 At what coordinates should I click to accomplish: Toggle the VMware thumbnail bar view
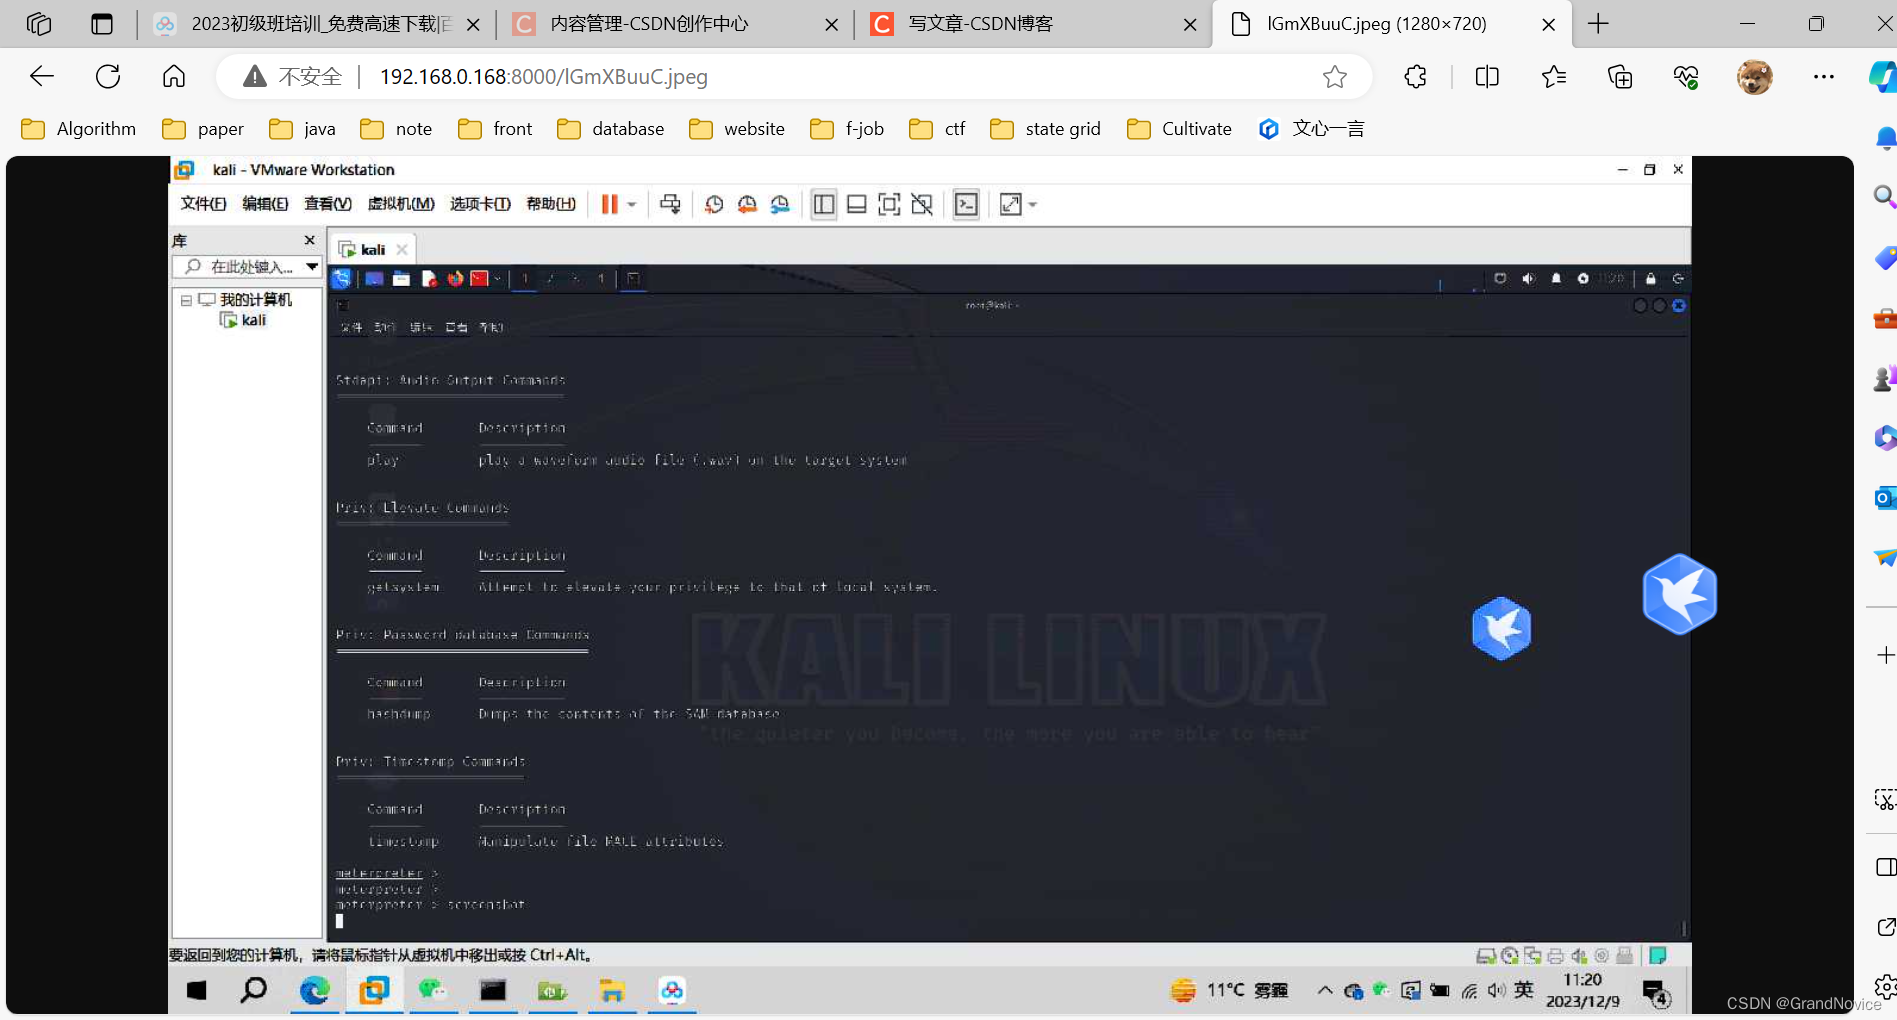click(857, 204)
